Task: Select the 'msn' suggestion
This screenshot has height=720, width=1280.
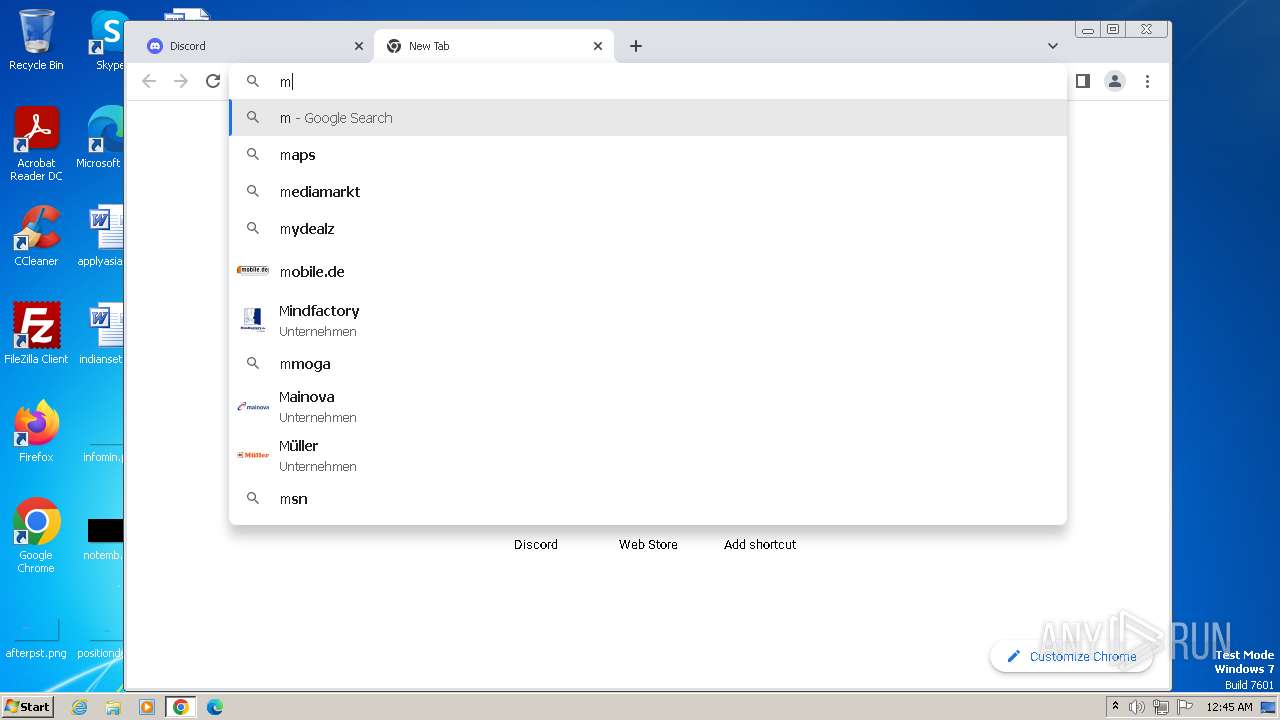Action: point(648,499)
